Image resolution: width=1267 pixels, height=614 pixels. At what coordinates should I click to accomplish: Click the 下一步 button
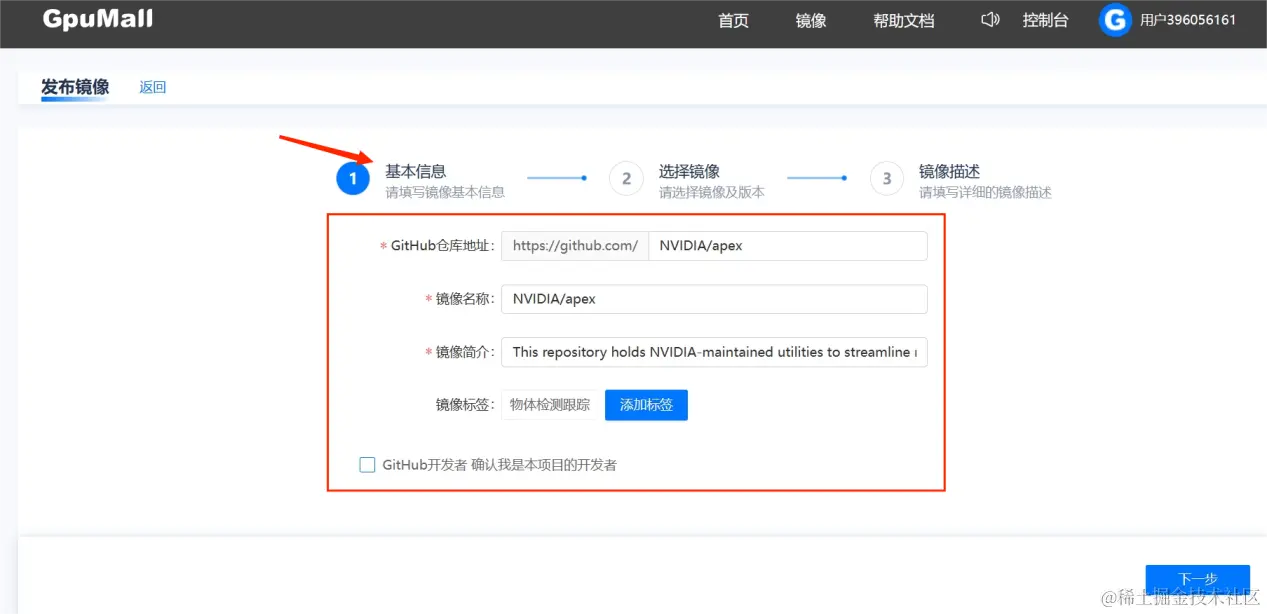(1197, 579)
